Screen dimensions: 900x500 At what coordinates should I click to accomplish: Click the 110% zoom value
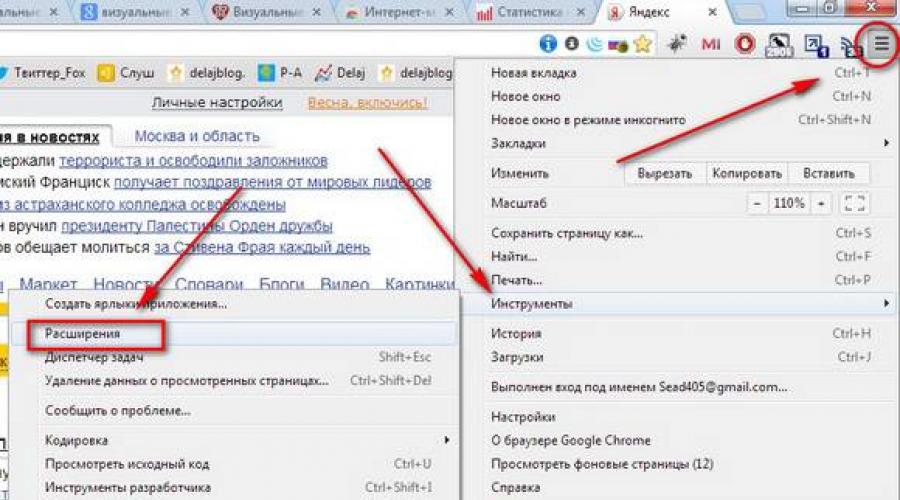(789, 203)
